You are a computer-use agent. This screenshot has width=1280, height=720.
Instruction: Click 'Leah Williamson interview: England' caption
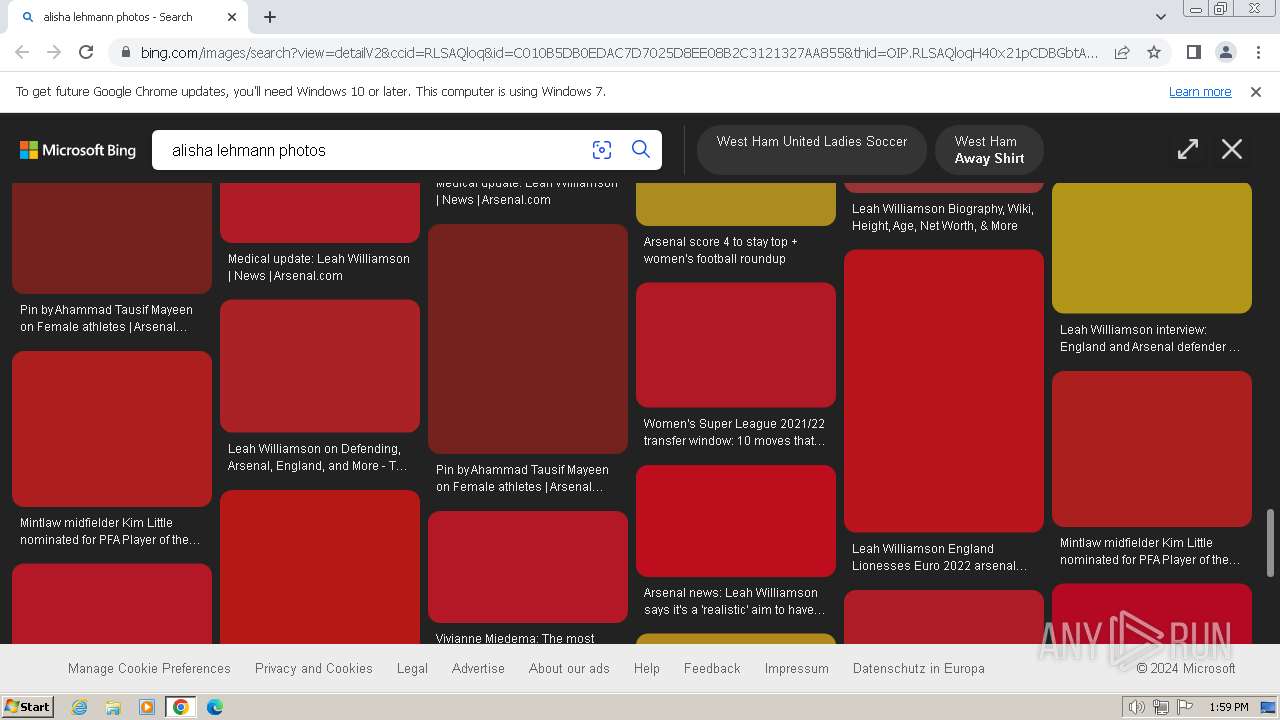click(x=1150, y=338)
